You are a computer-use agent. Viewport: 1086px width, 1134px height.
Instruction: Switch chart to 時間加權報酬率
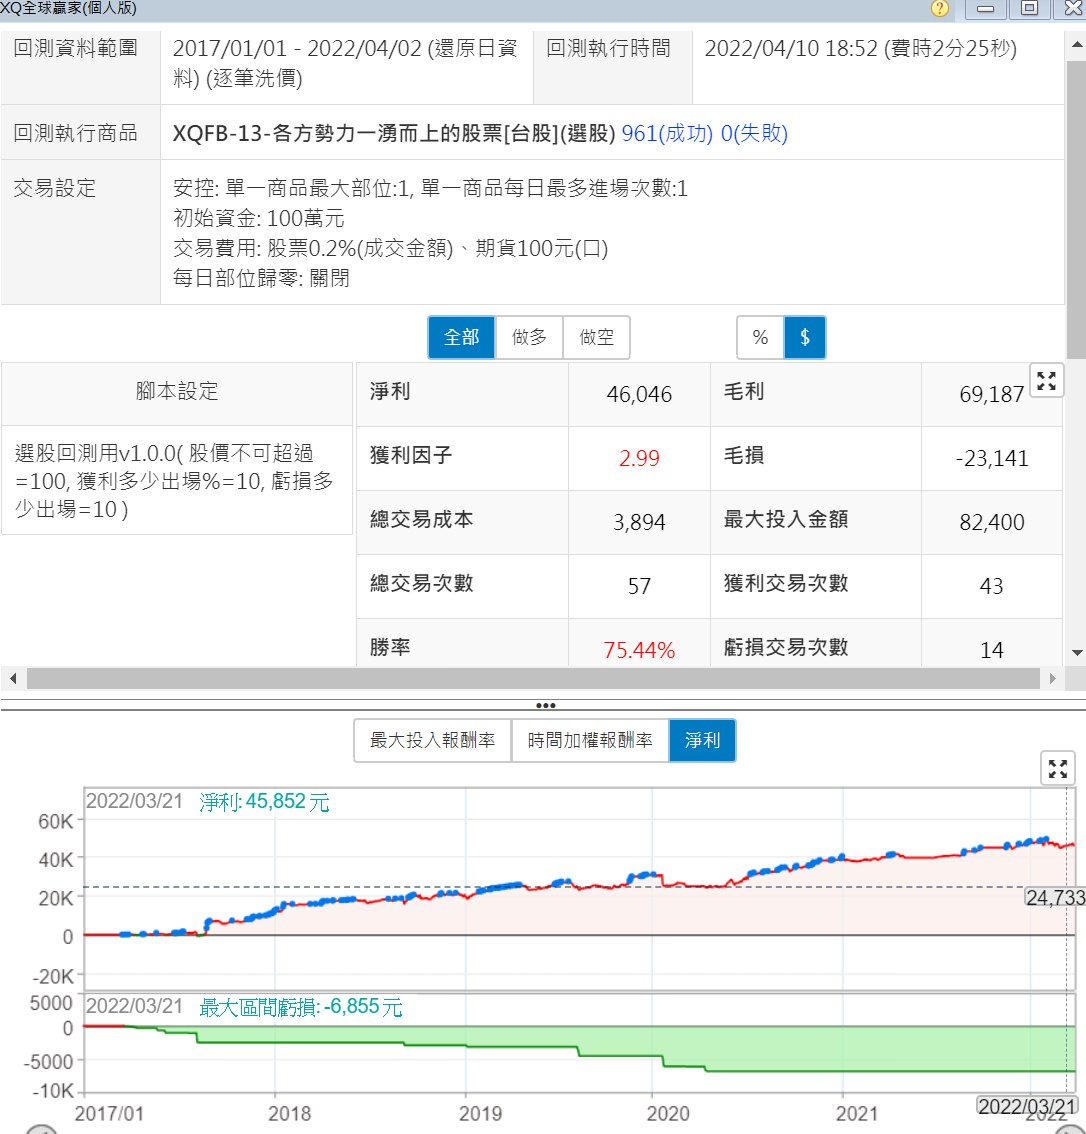pyautogui.click(x=590, y=741)
